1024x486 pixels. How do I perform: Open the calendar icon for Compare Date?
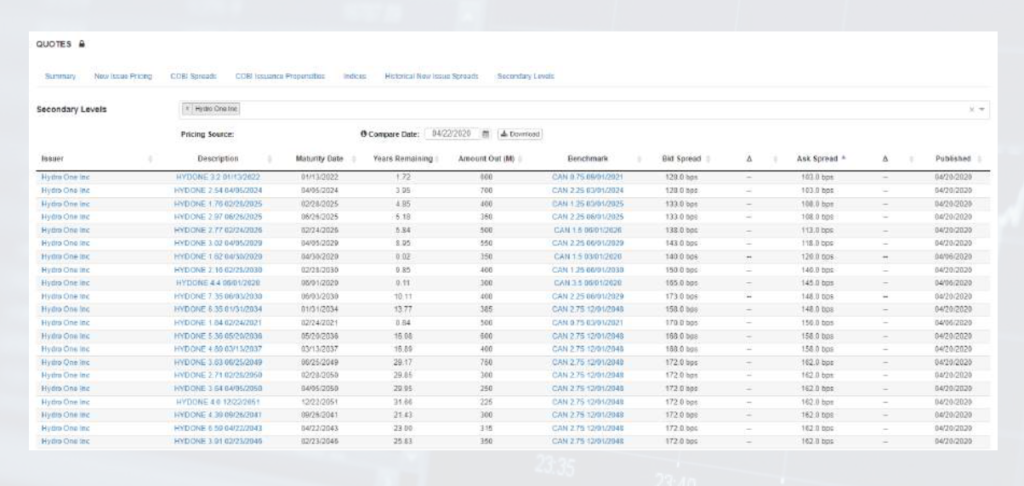pos(486,134)
